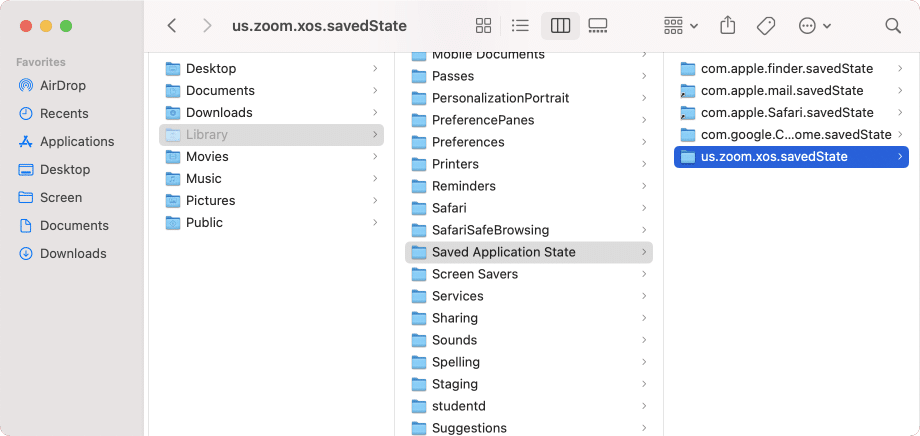This screenshot has height=436, width=920.
Task: Select com.apple.Safari.savedState alias
Action: (791, 113)
